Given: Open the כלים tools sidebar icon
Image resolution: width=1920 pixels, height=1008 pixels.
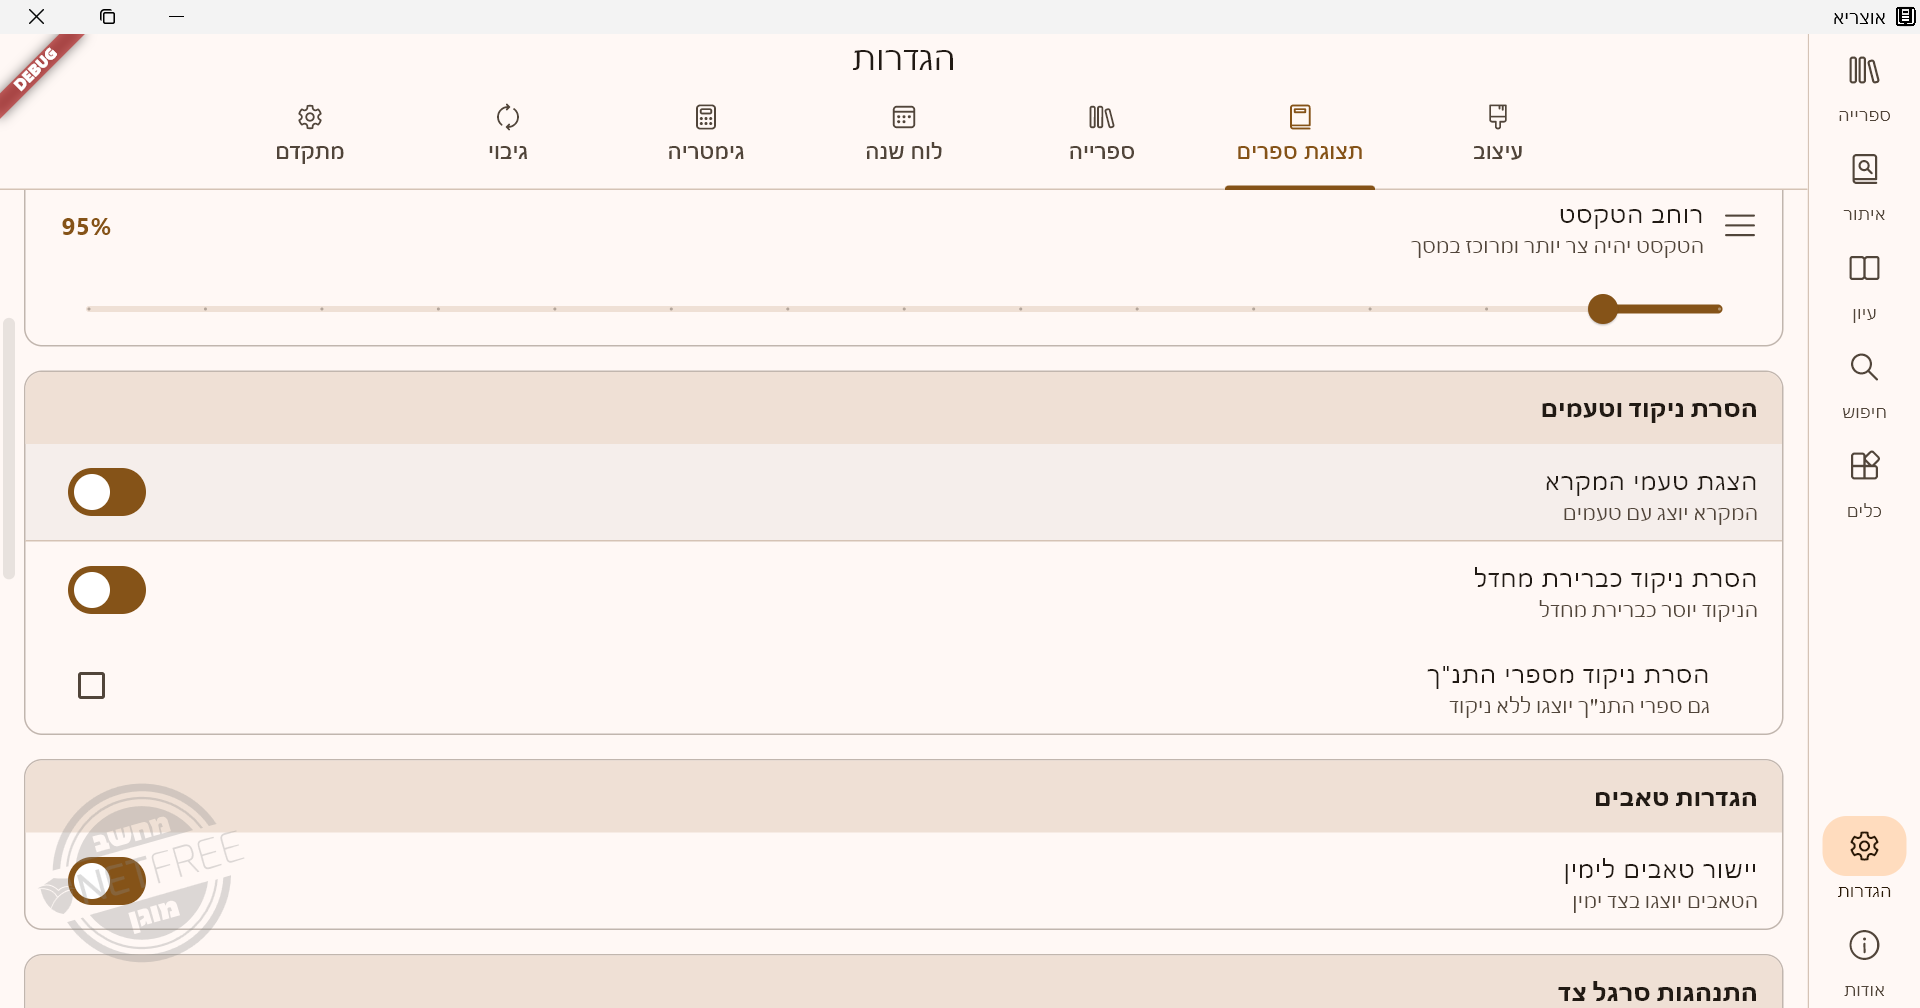Looking at the screenshot, I should (1863, 483).
